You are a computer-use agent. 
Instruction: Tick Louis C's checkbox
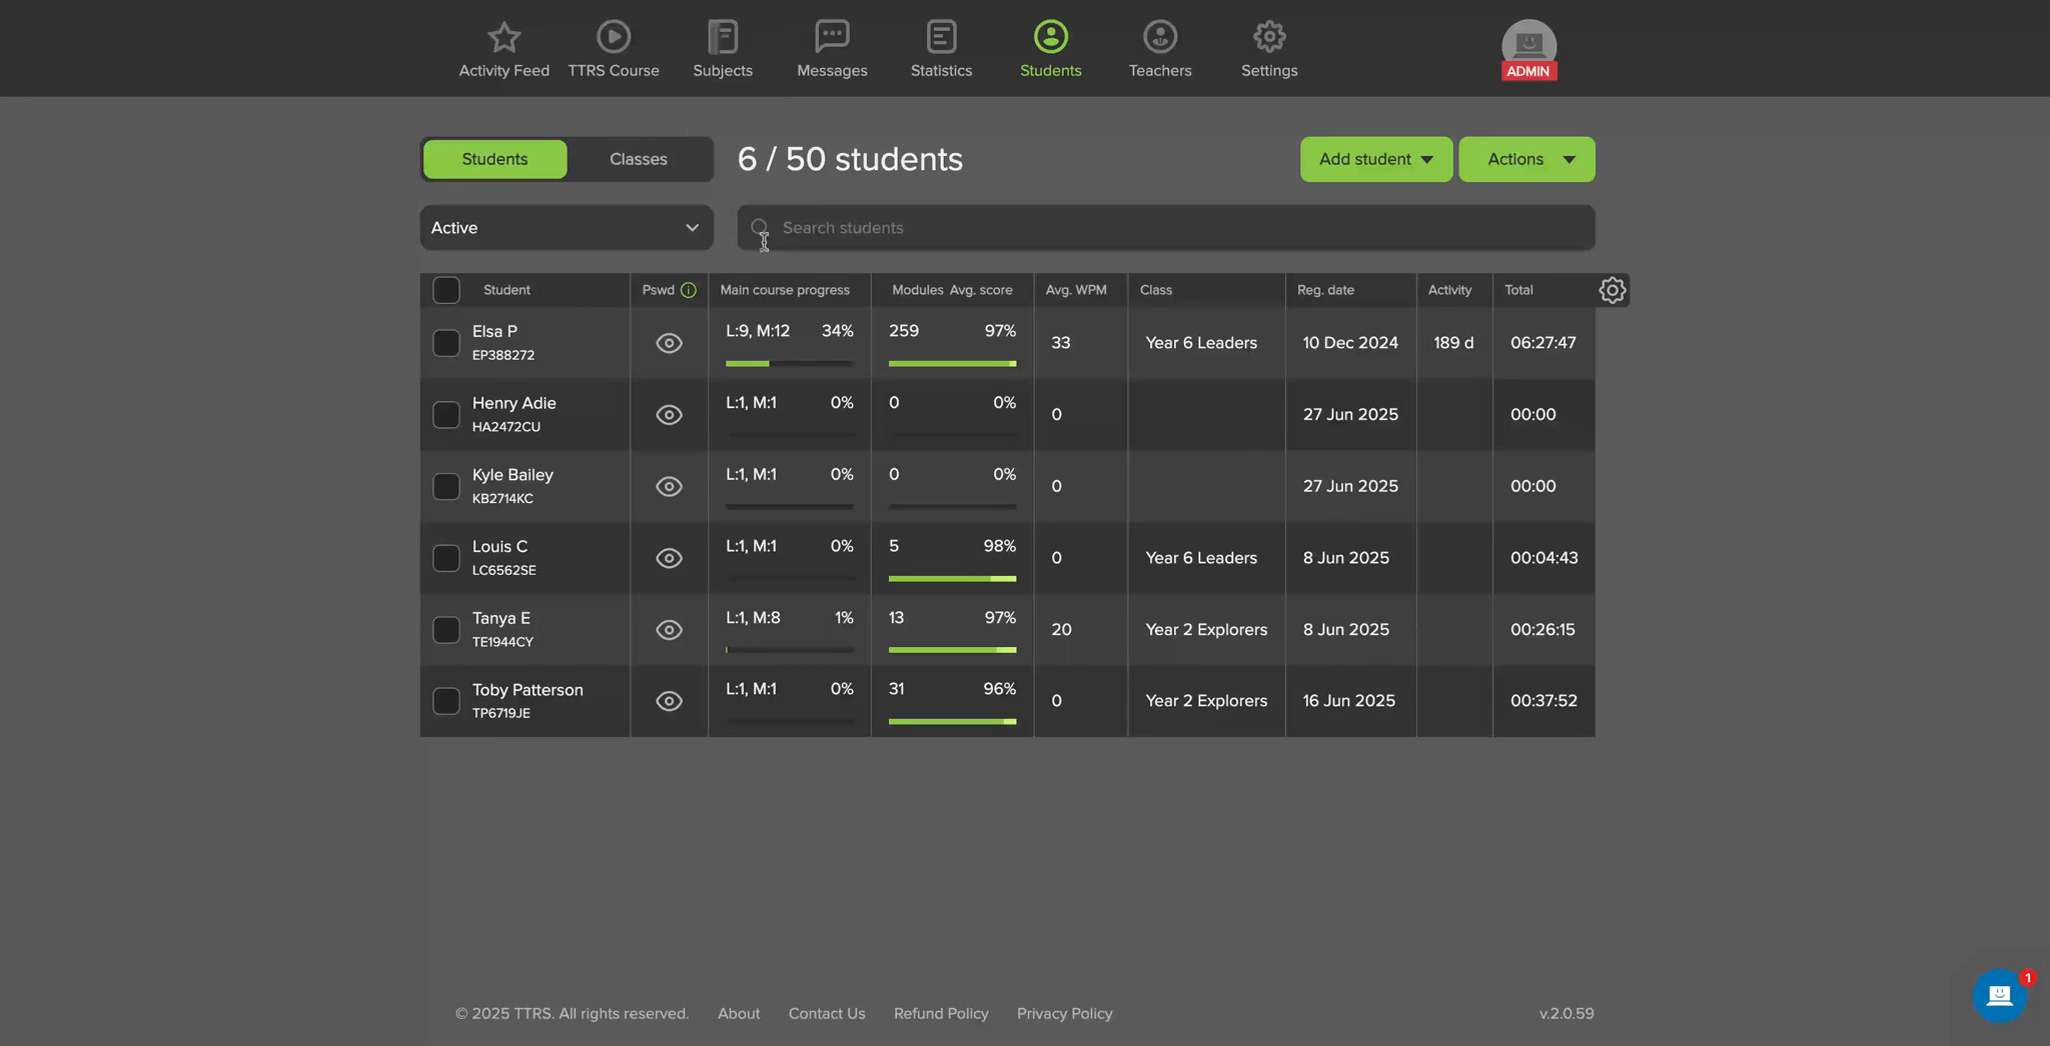point(446,558)
